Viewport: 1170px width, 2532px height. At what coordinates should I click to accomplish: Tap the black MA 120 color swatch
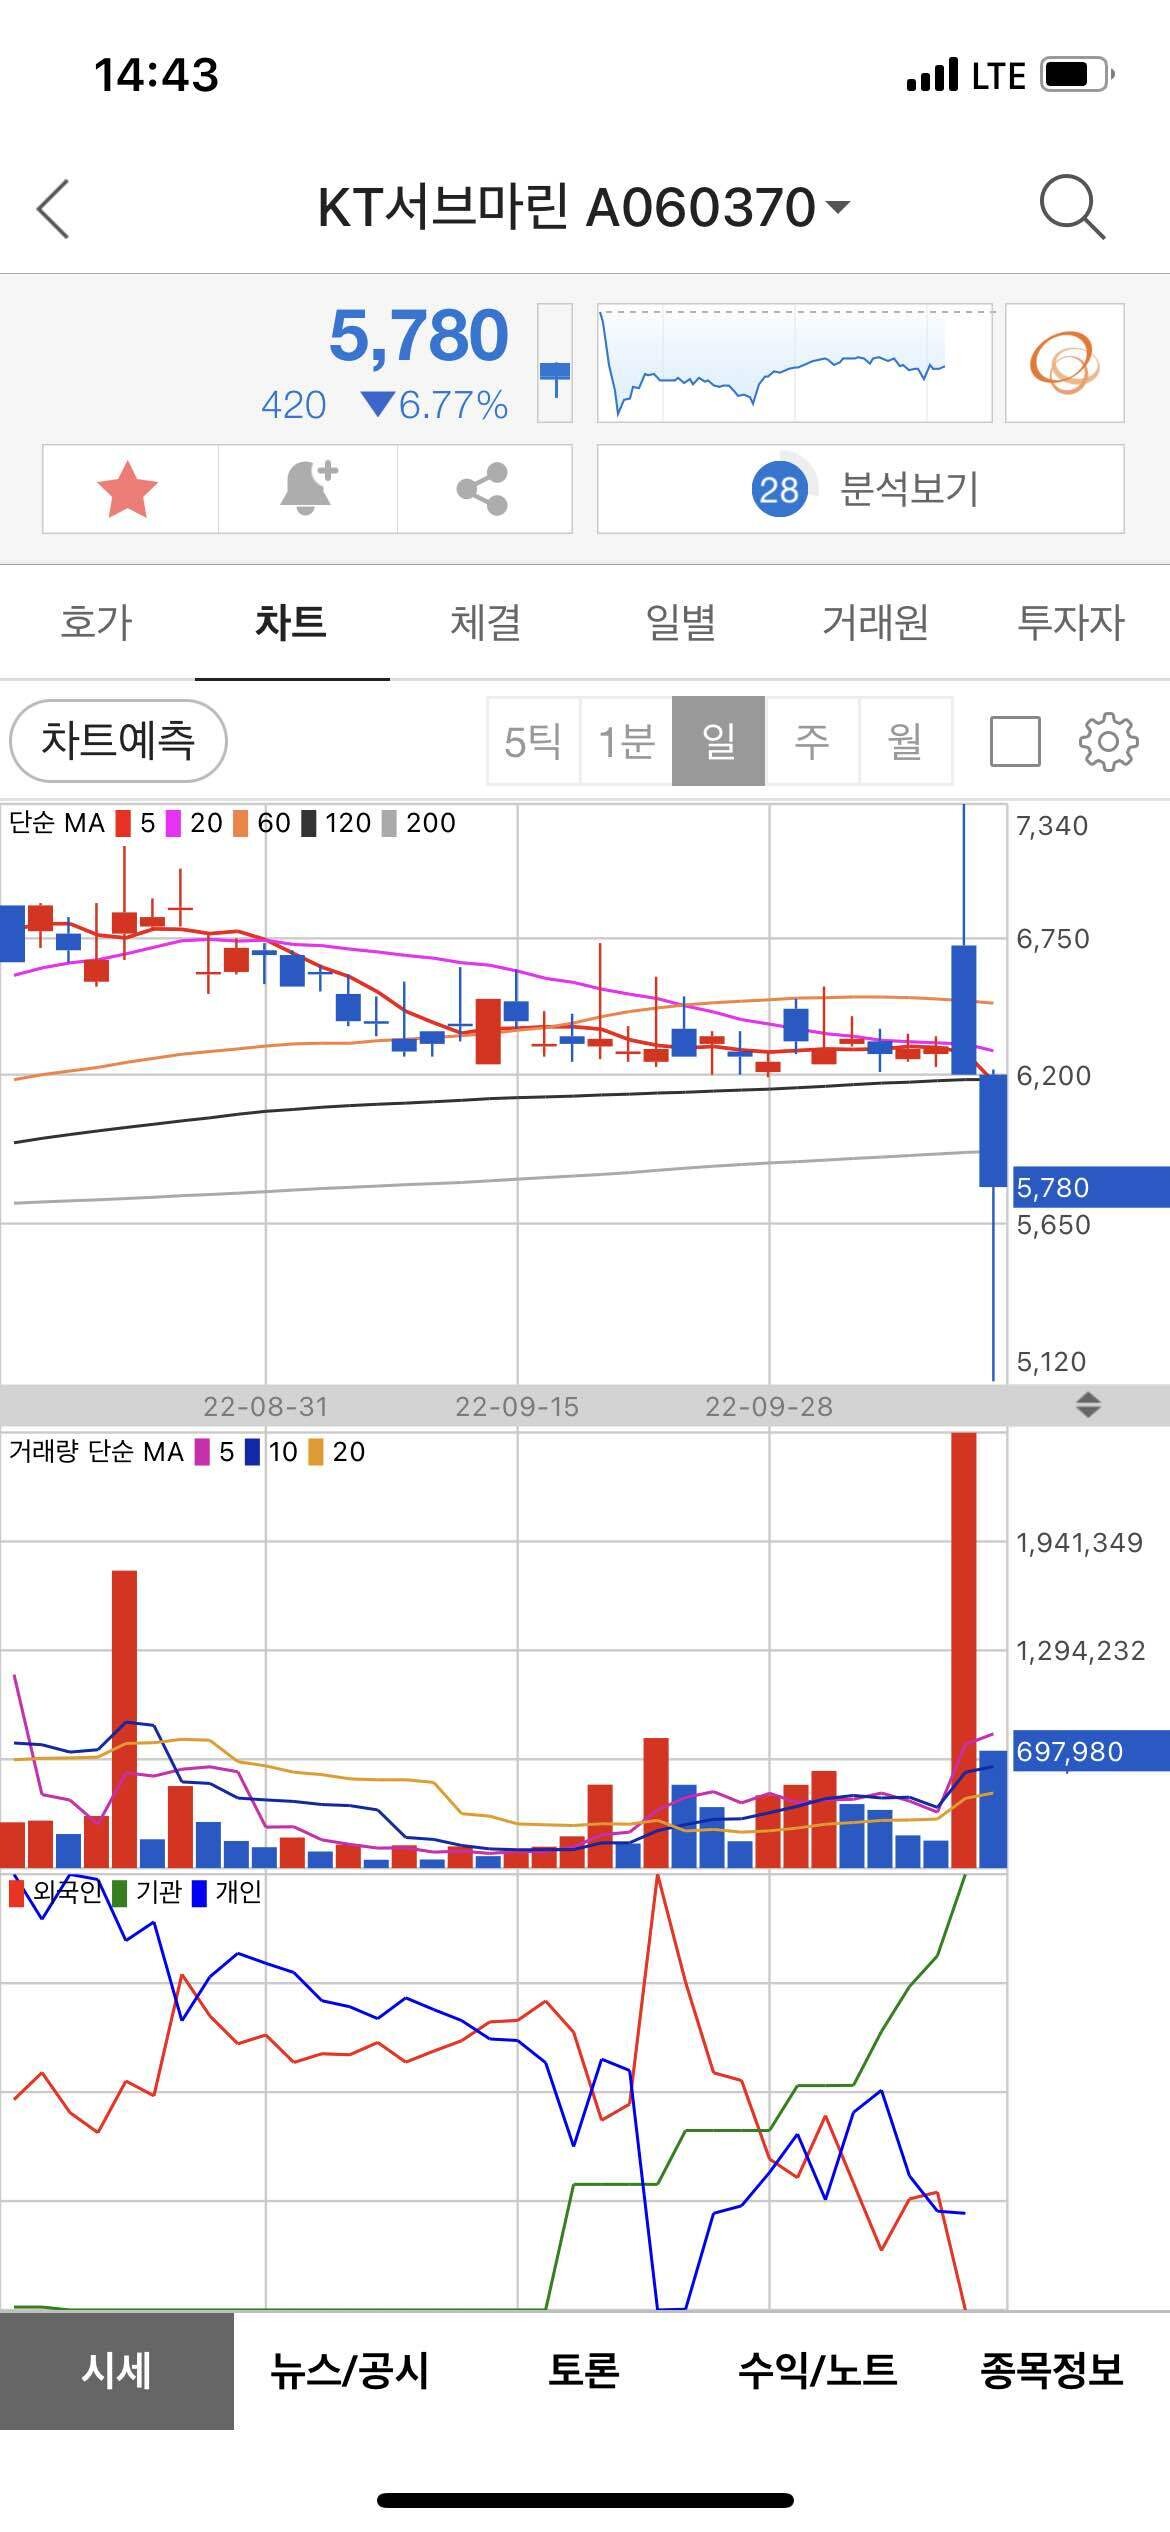[x=309, y=823]
